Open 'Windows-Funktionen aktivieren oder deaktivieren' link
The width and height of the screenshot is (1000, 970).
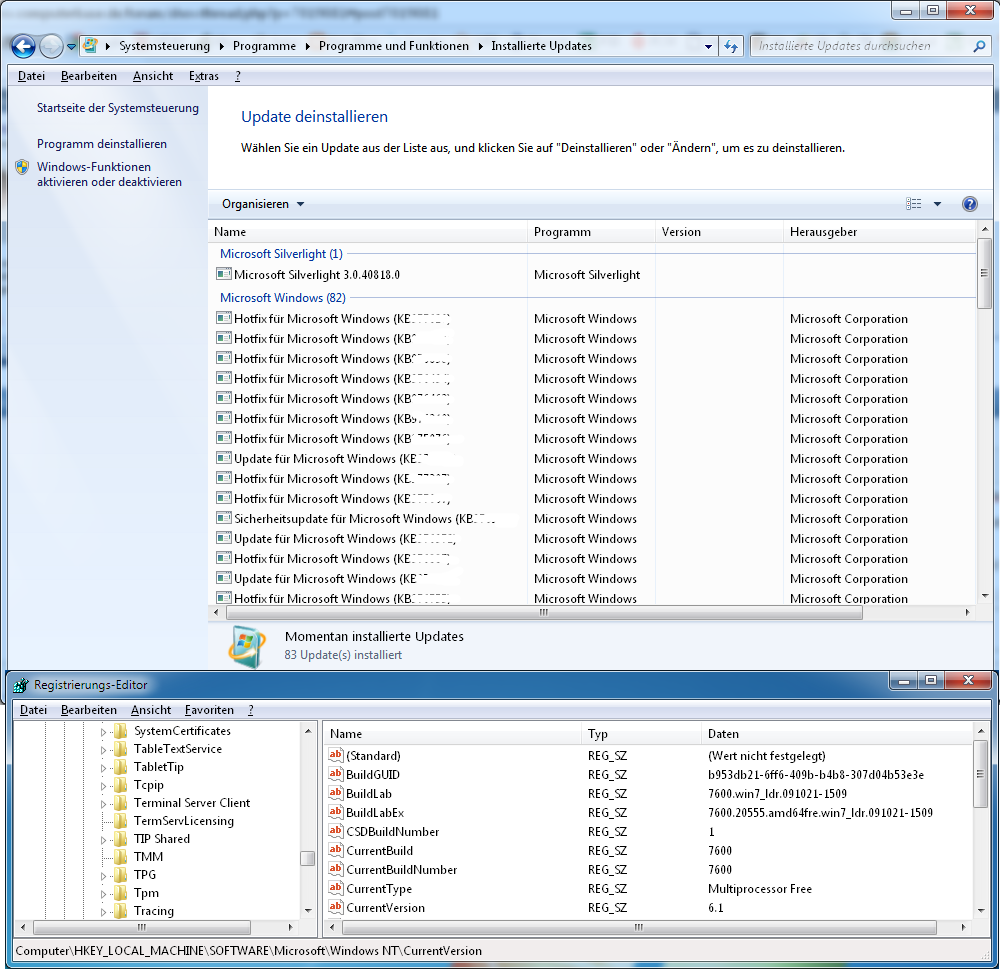(x=109, y=174)
